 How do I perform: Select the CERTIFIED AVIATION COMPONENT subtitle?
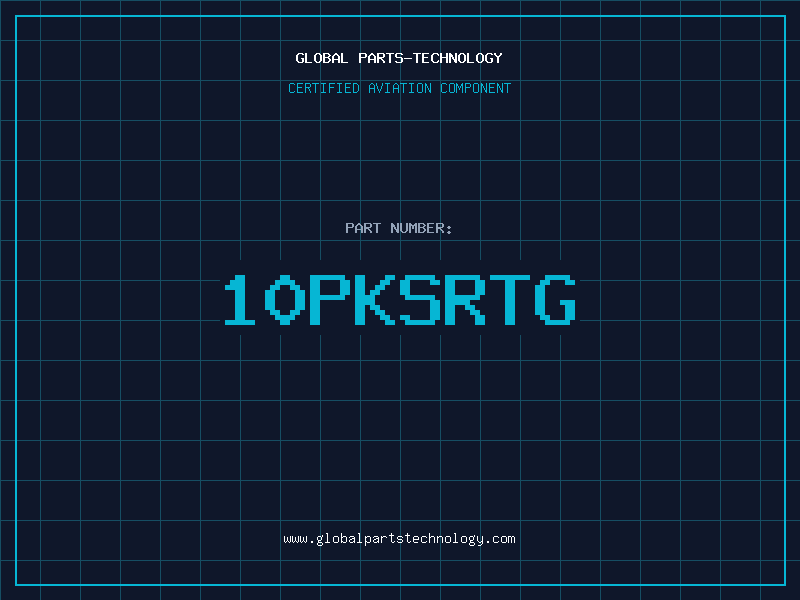pos(399,88)
